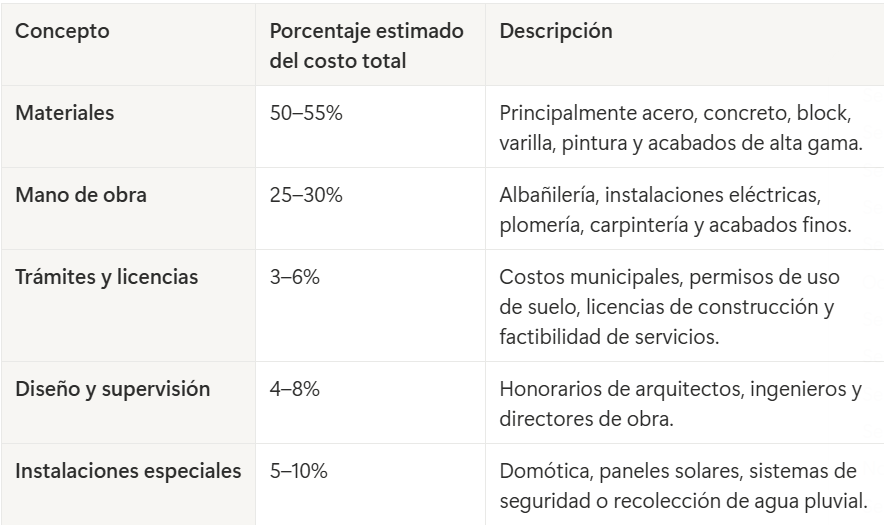Click the 'Concepto' column header
Image resolution: width=884 pixels, height=525 pixels.
[63, 31]
